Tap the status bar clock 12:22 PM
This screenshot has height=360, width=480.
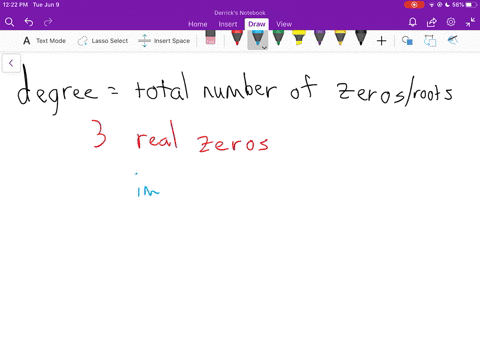tap(15, 5)
